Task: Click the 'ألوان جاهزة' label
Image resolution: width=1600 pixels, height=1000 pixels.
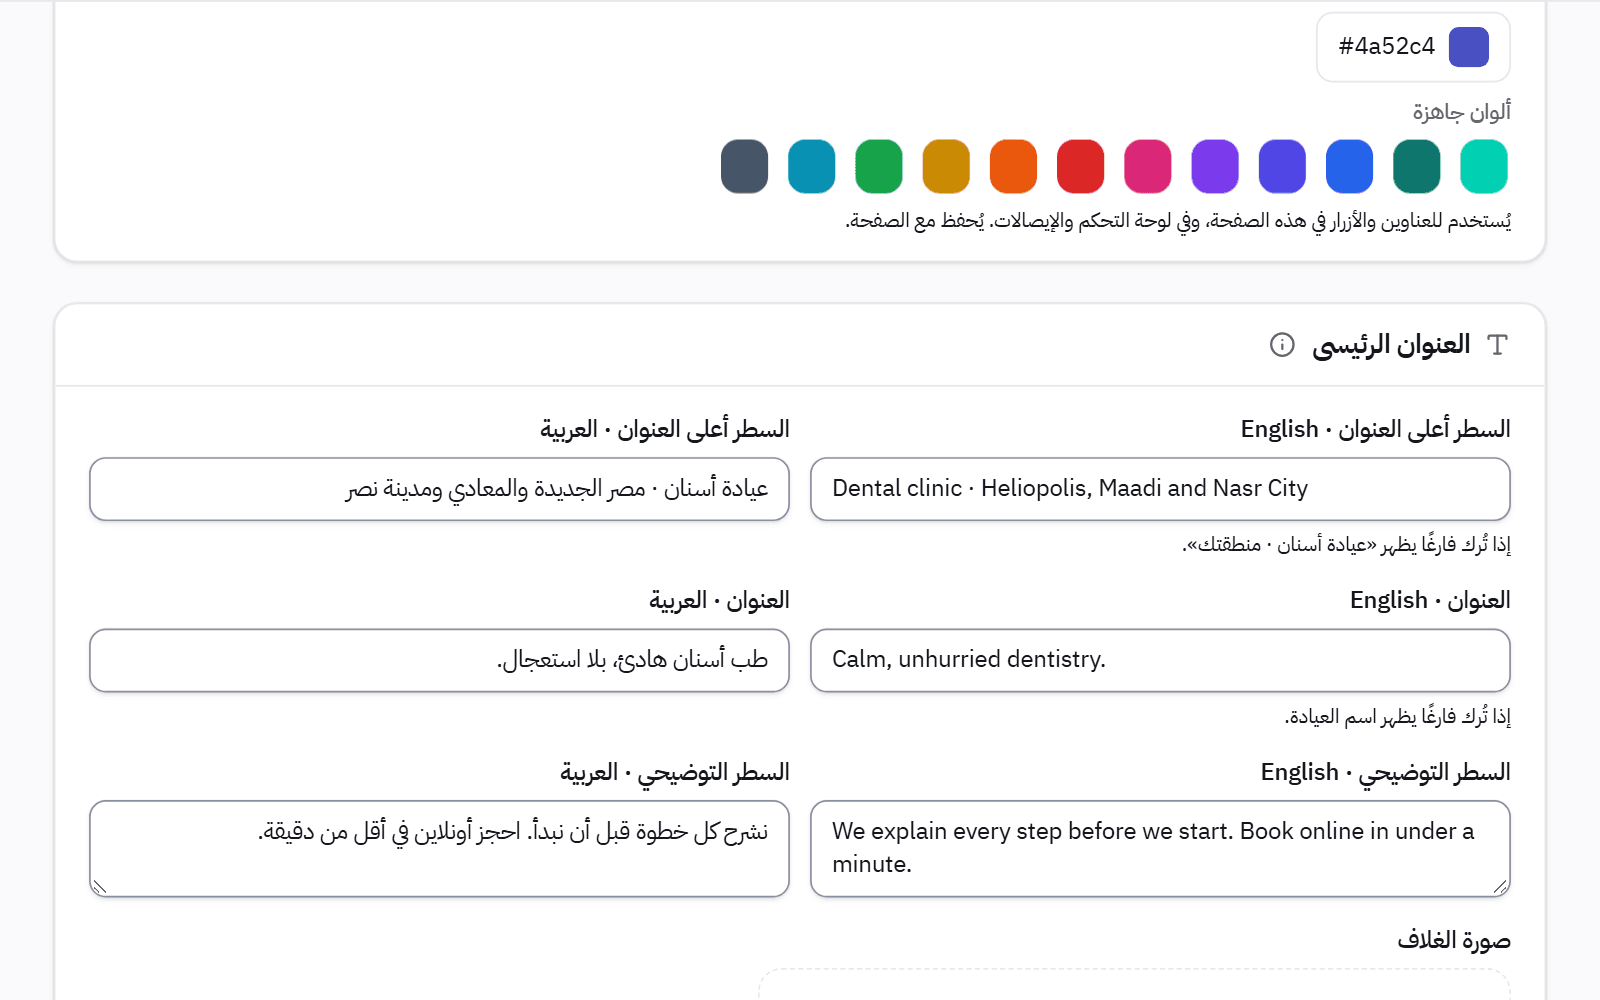Action: [x=1461, y=111]
